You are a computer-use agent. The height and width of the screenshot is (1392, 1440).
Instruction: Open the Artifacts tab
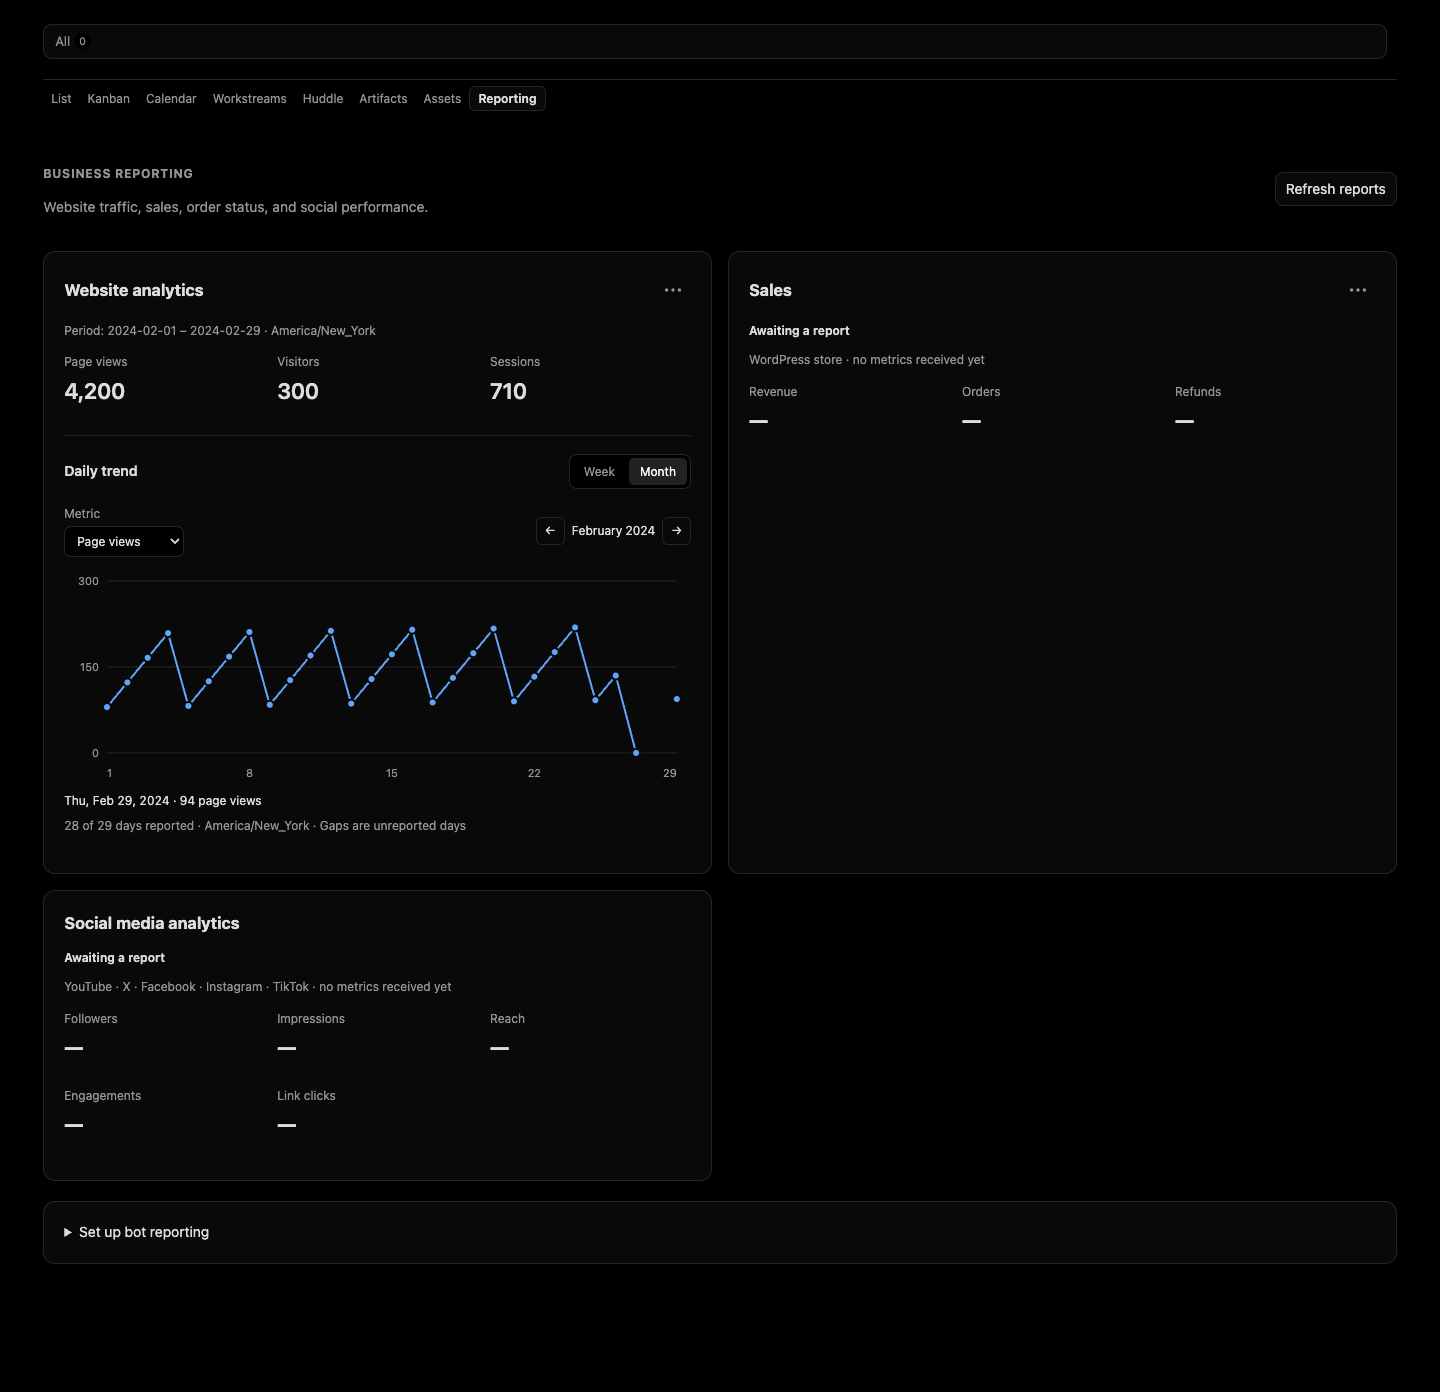[x=383, y=99]
